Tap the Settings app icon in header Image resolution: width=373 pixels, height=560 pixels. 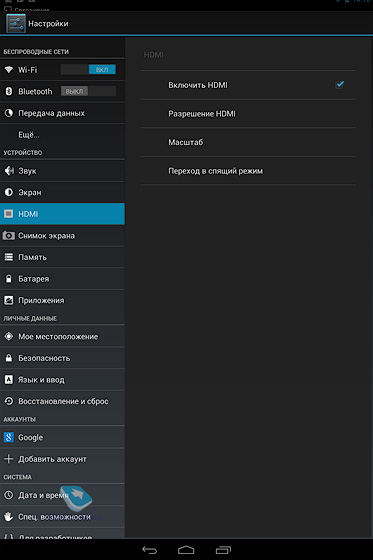pyautogui.click(x=16, y=24)
